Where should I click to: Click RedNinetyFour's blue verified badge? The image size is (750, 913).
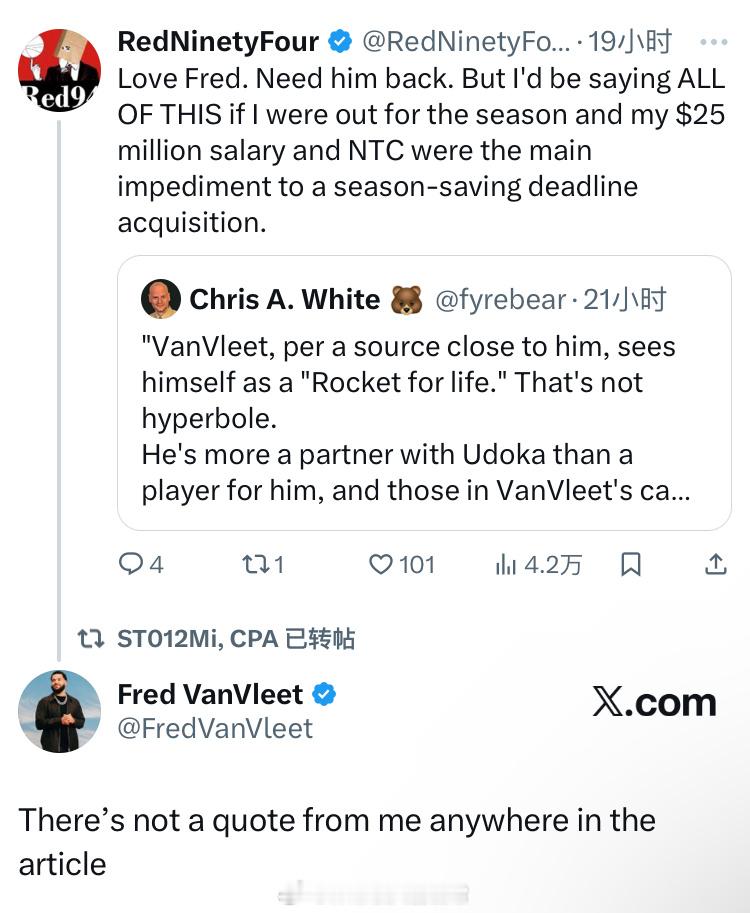340,42
